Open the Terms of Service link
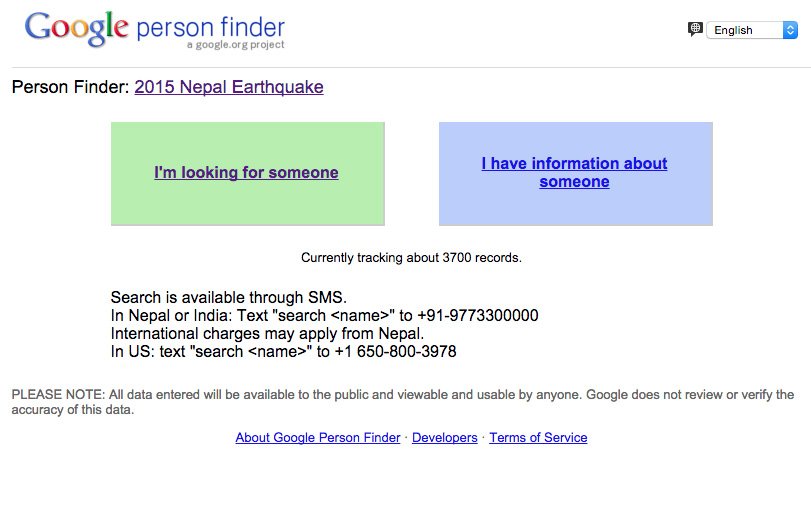811x515 pixels. 538,437
